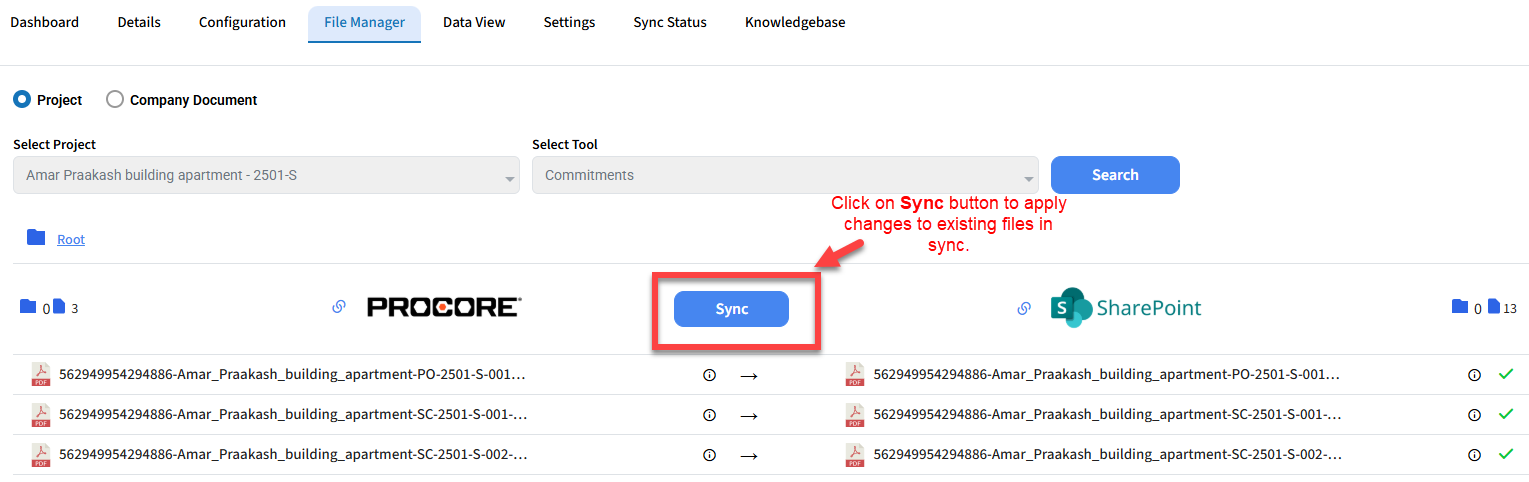The image size is (1529, 482).
Task: Expand the Select Project dropdown
Action: (x=266, y=175)
